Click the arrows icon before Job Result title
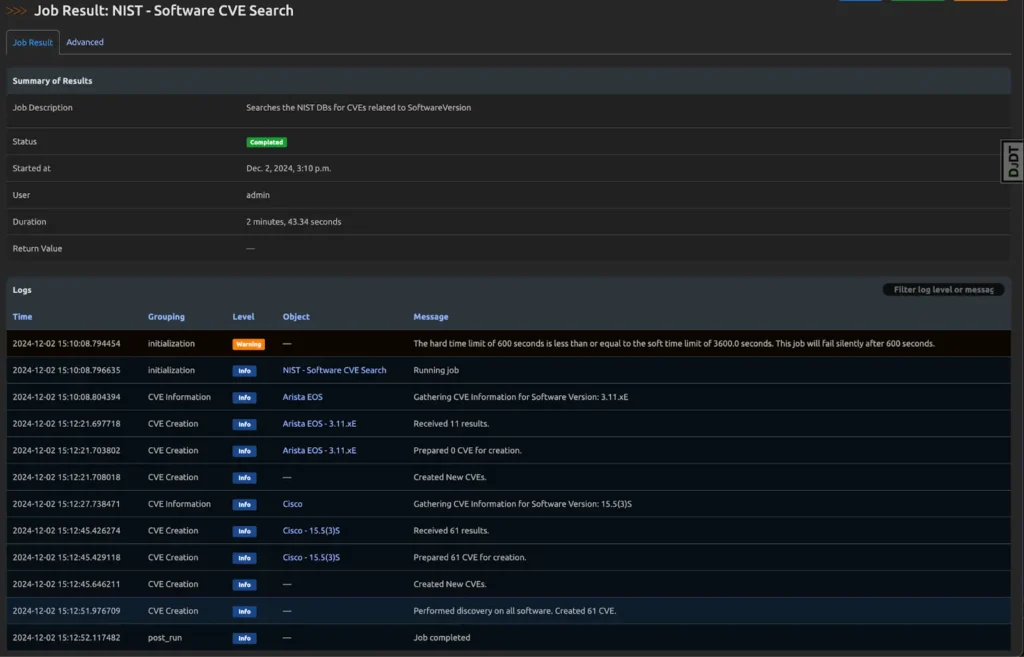 pos(17,11)
